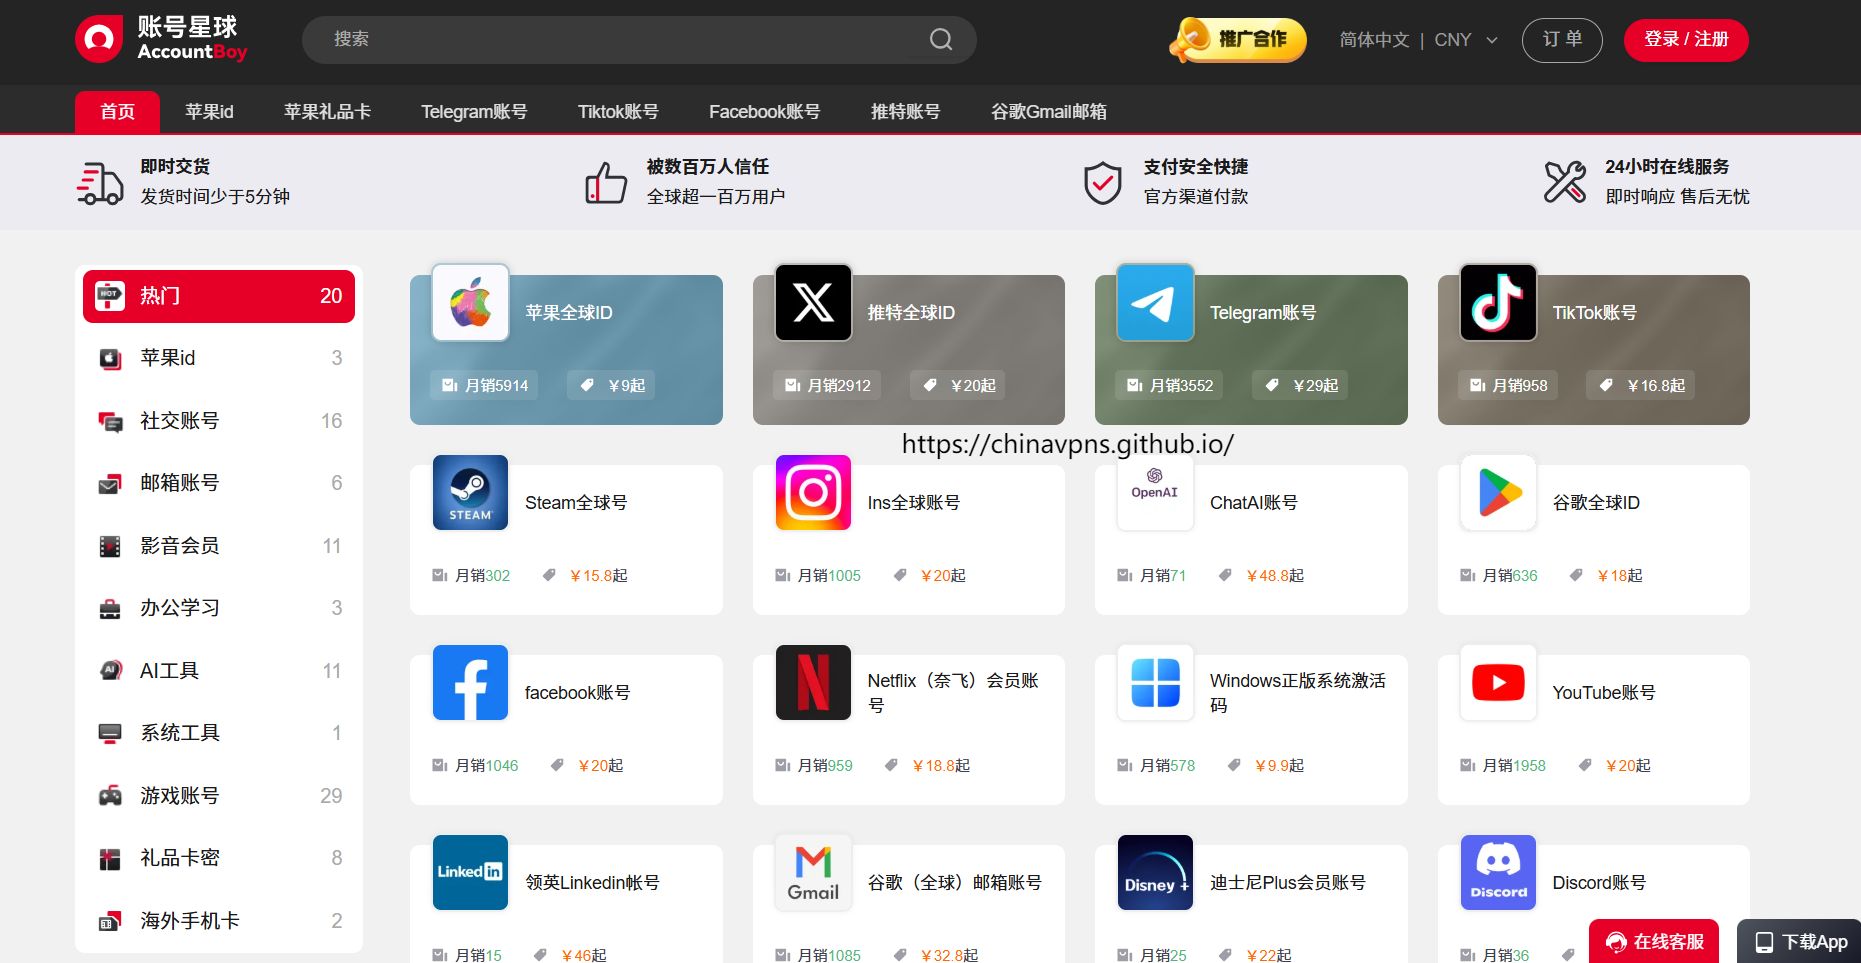Select 礼品卡密 category in sidebar
The image size is (1861, 963).
pyautogui.click(x=219, y=858)
